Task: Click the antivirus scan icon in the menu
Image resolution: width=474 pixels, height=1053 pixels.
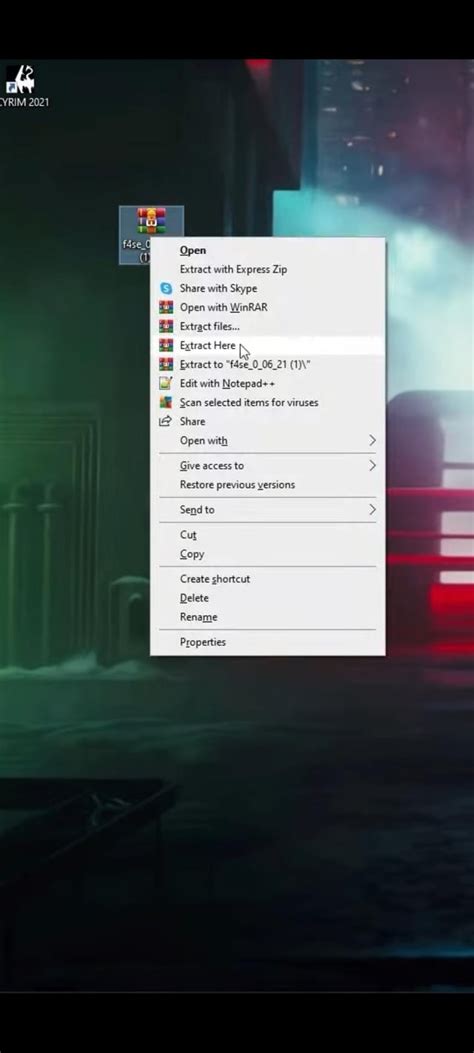Action: (x=166, y=402)
